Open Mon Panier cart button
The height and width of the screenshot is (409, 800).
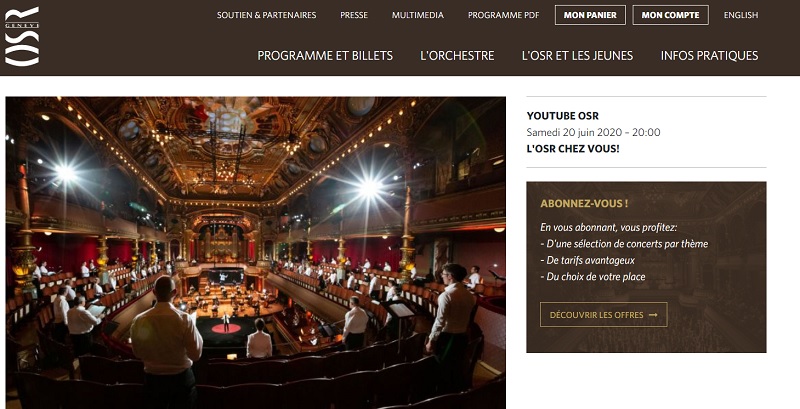coord(590,15)
